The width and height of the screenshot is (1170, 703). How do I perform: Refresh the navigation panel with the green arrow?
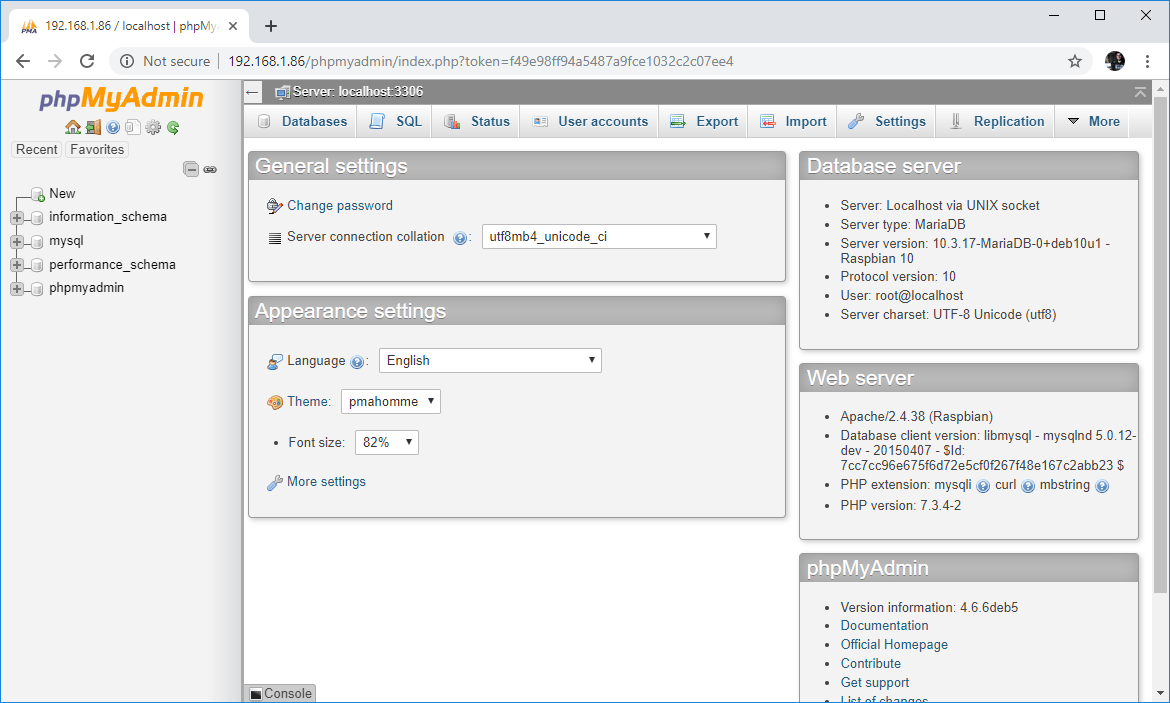[x=173, y=127]
